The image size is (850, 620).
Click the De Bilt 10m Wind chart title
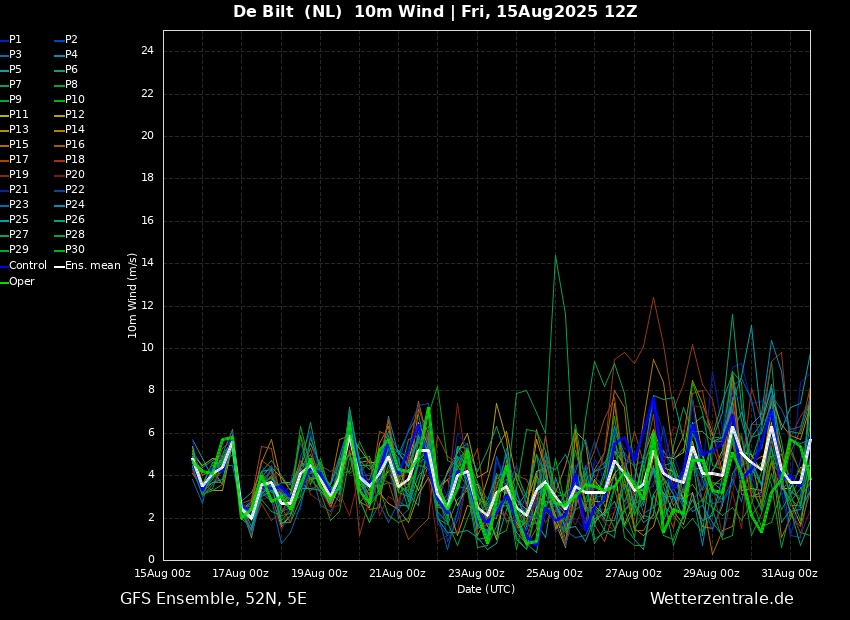[435, 12]
